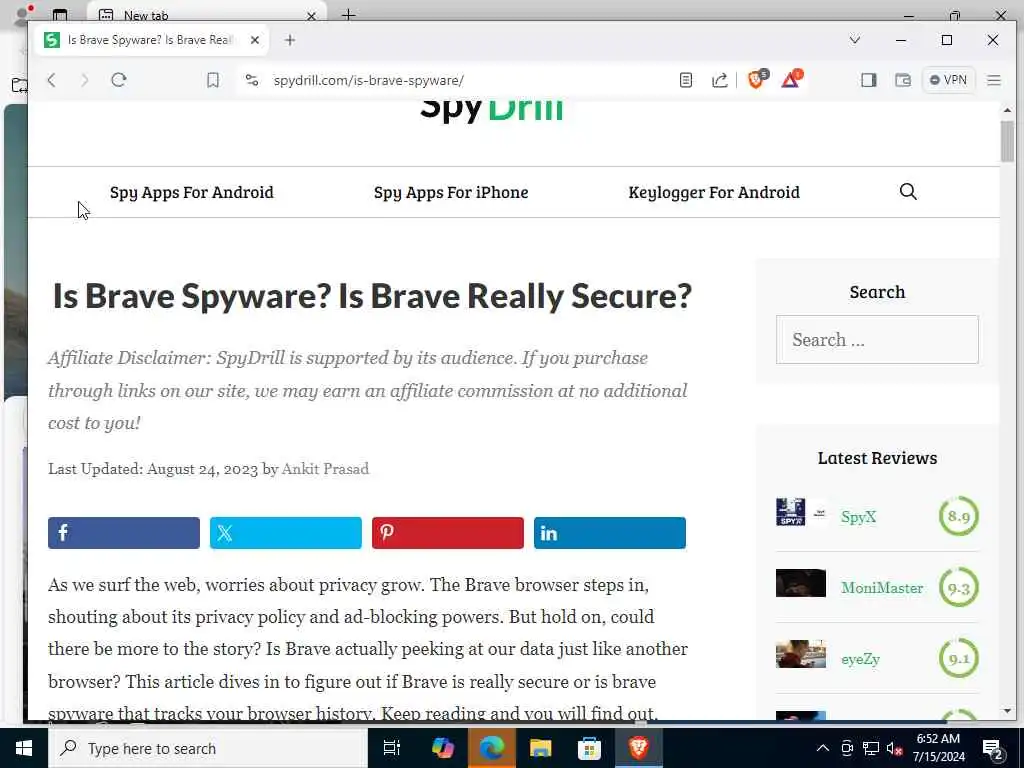Click the eyeZy review thumbnail
This screenshot has height=768, width=1024.
click(801, 654)
